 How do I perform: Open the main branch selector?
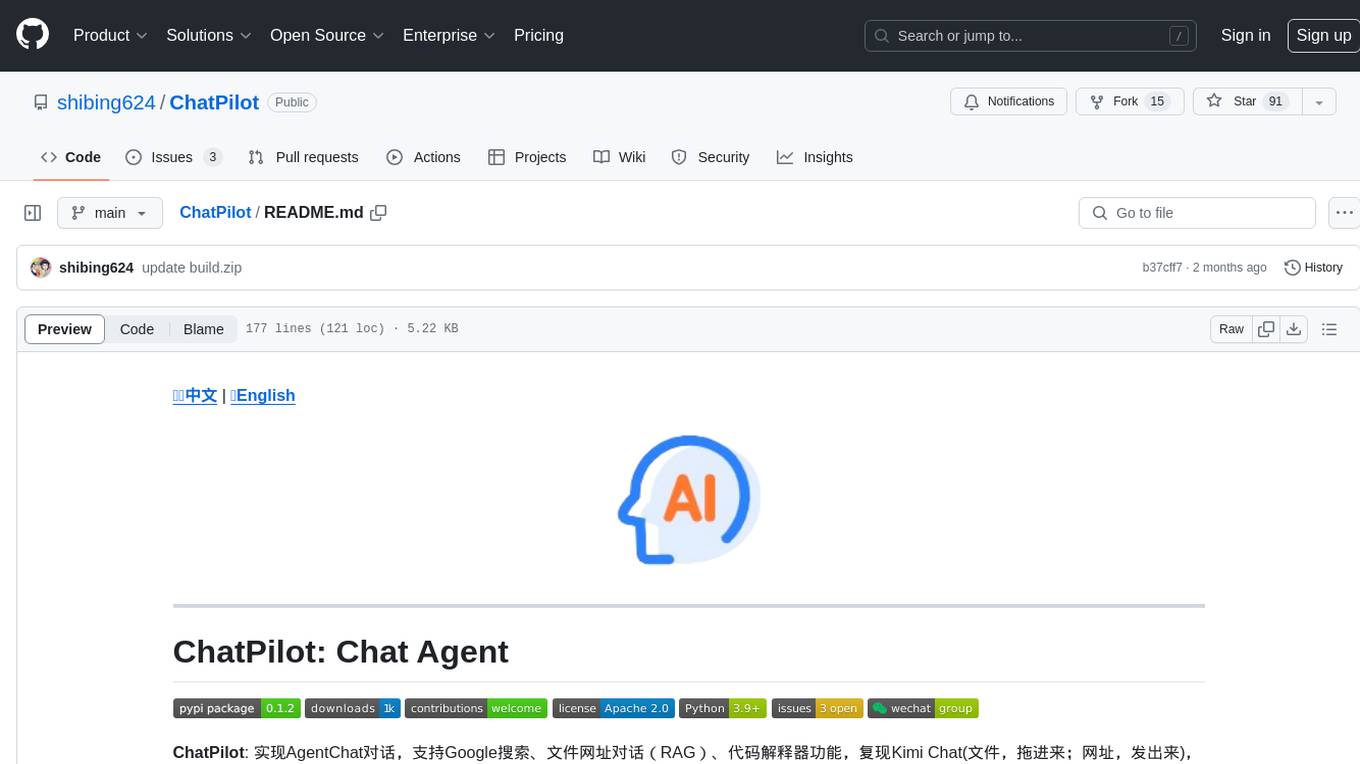tap(110, 213)
